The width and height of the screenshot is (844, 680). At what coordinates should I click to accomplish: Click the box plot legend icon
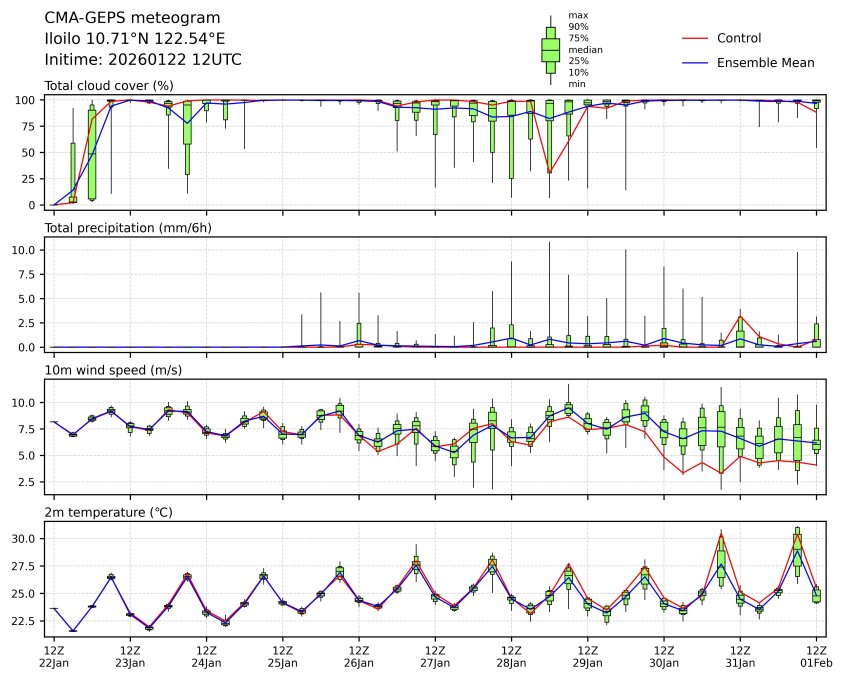tap(550, 49)
